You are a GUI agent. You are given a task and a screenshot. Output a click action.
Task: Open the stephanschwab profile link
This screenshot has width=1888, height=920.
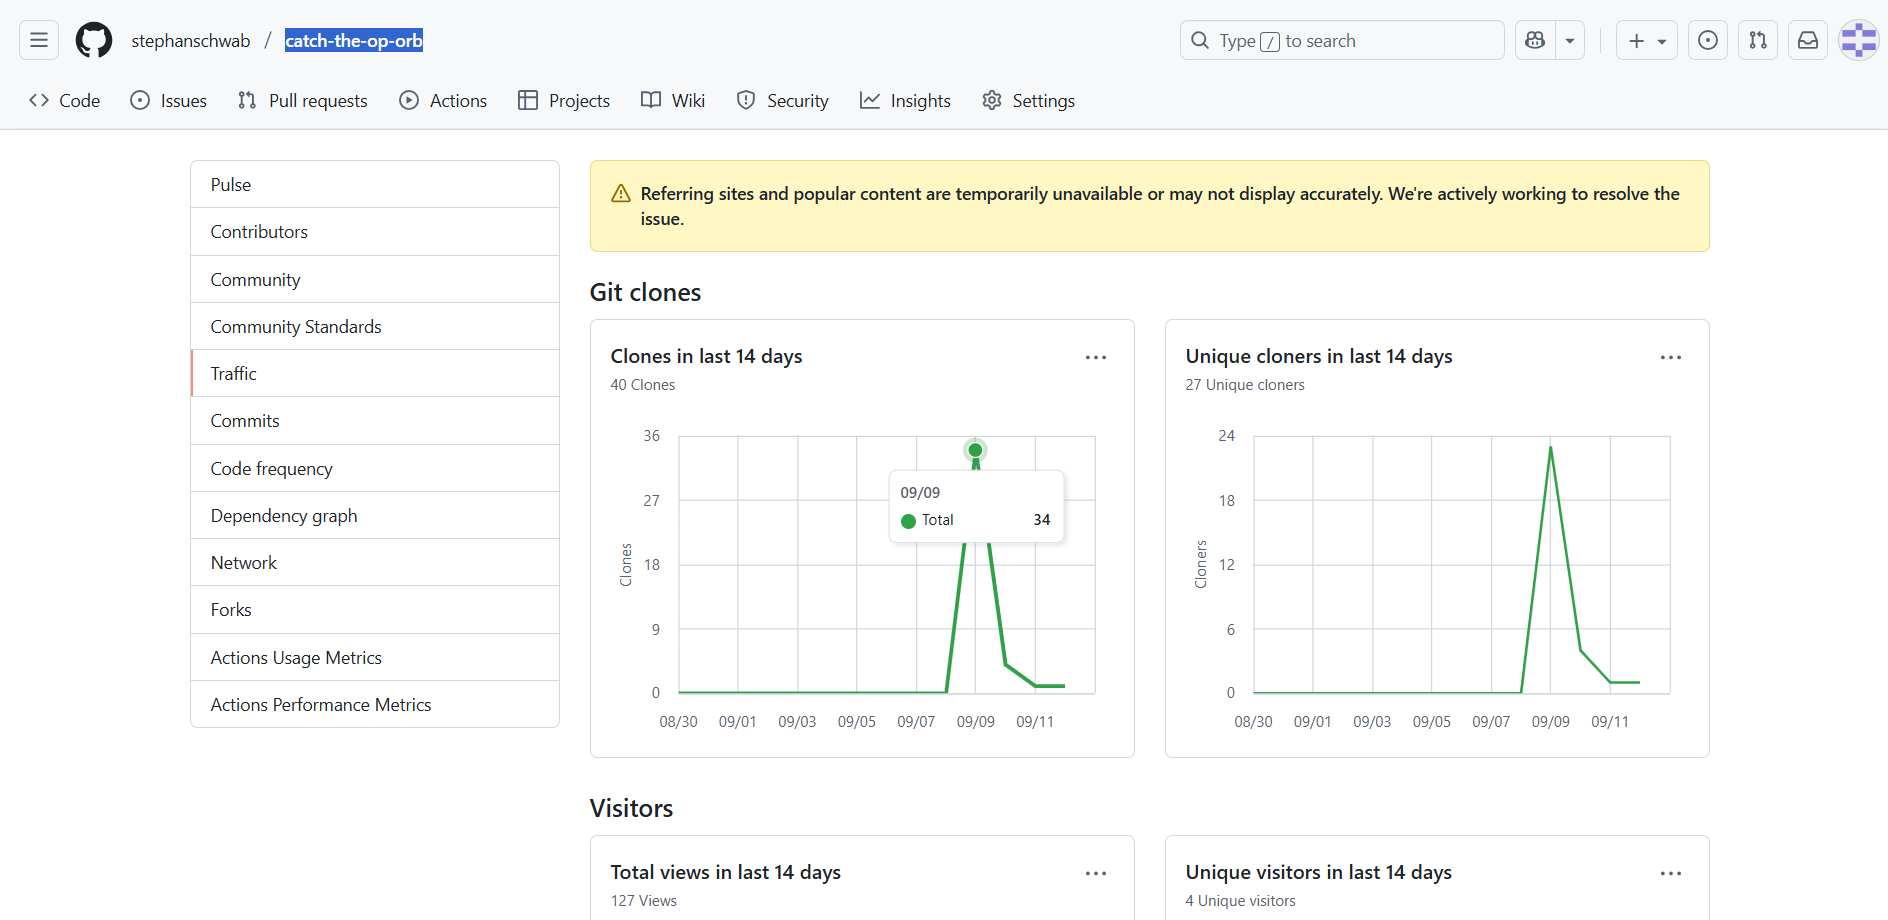[191, 41]
